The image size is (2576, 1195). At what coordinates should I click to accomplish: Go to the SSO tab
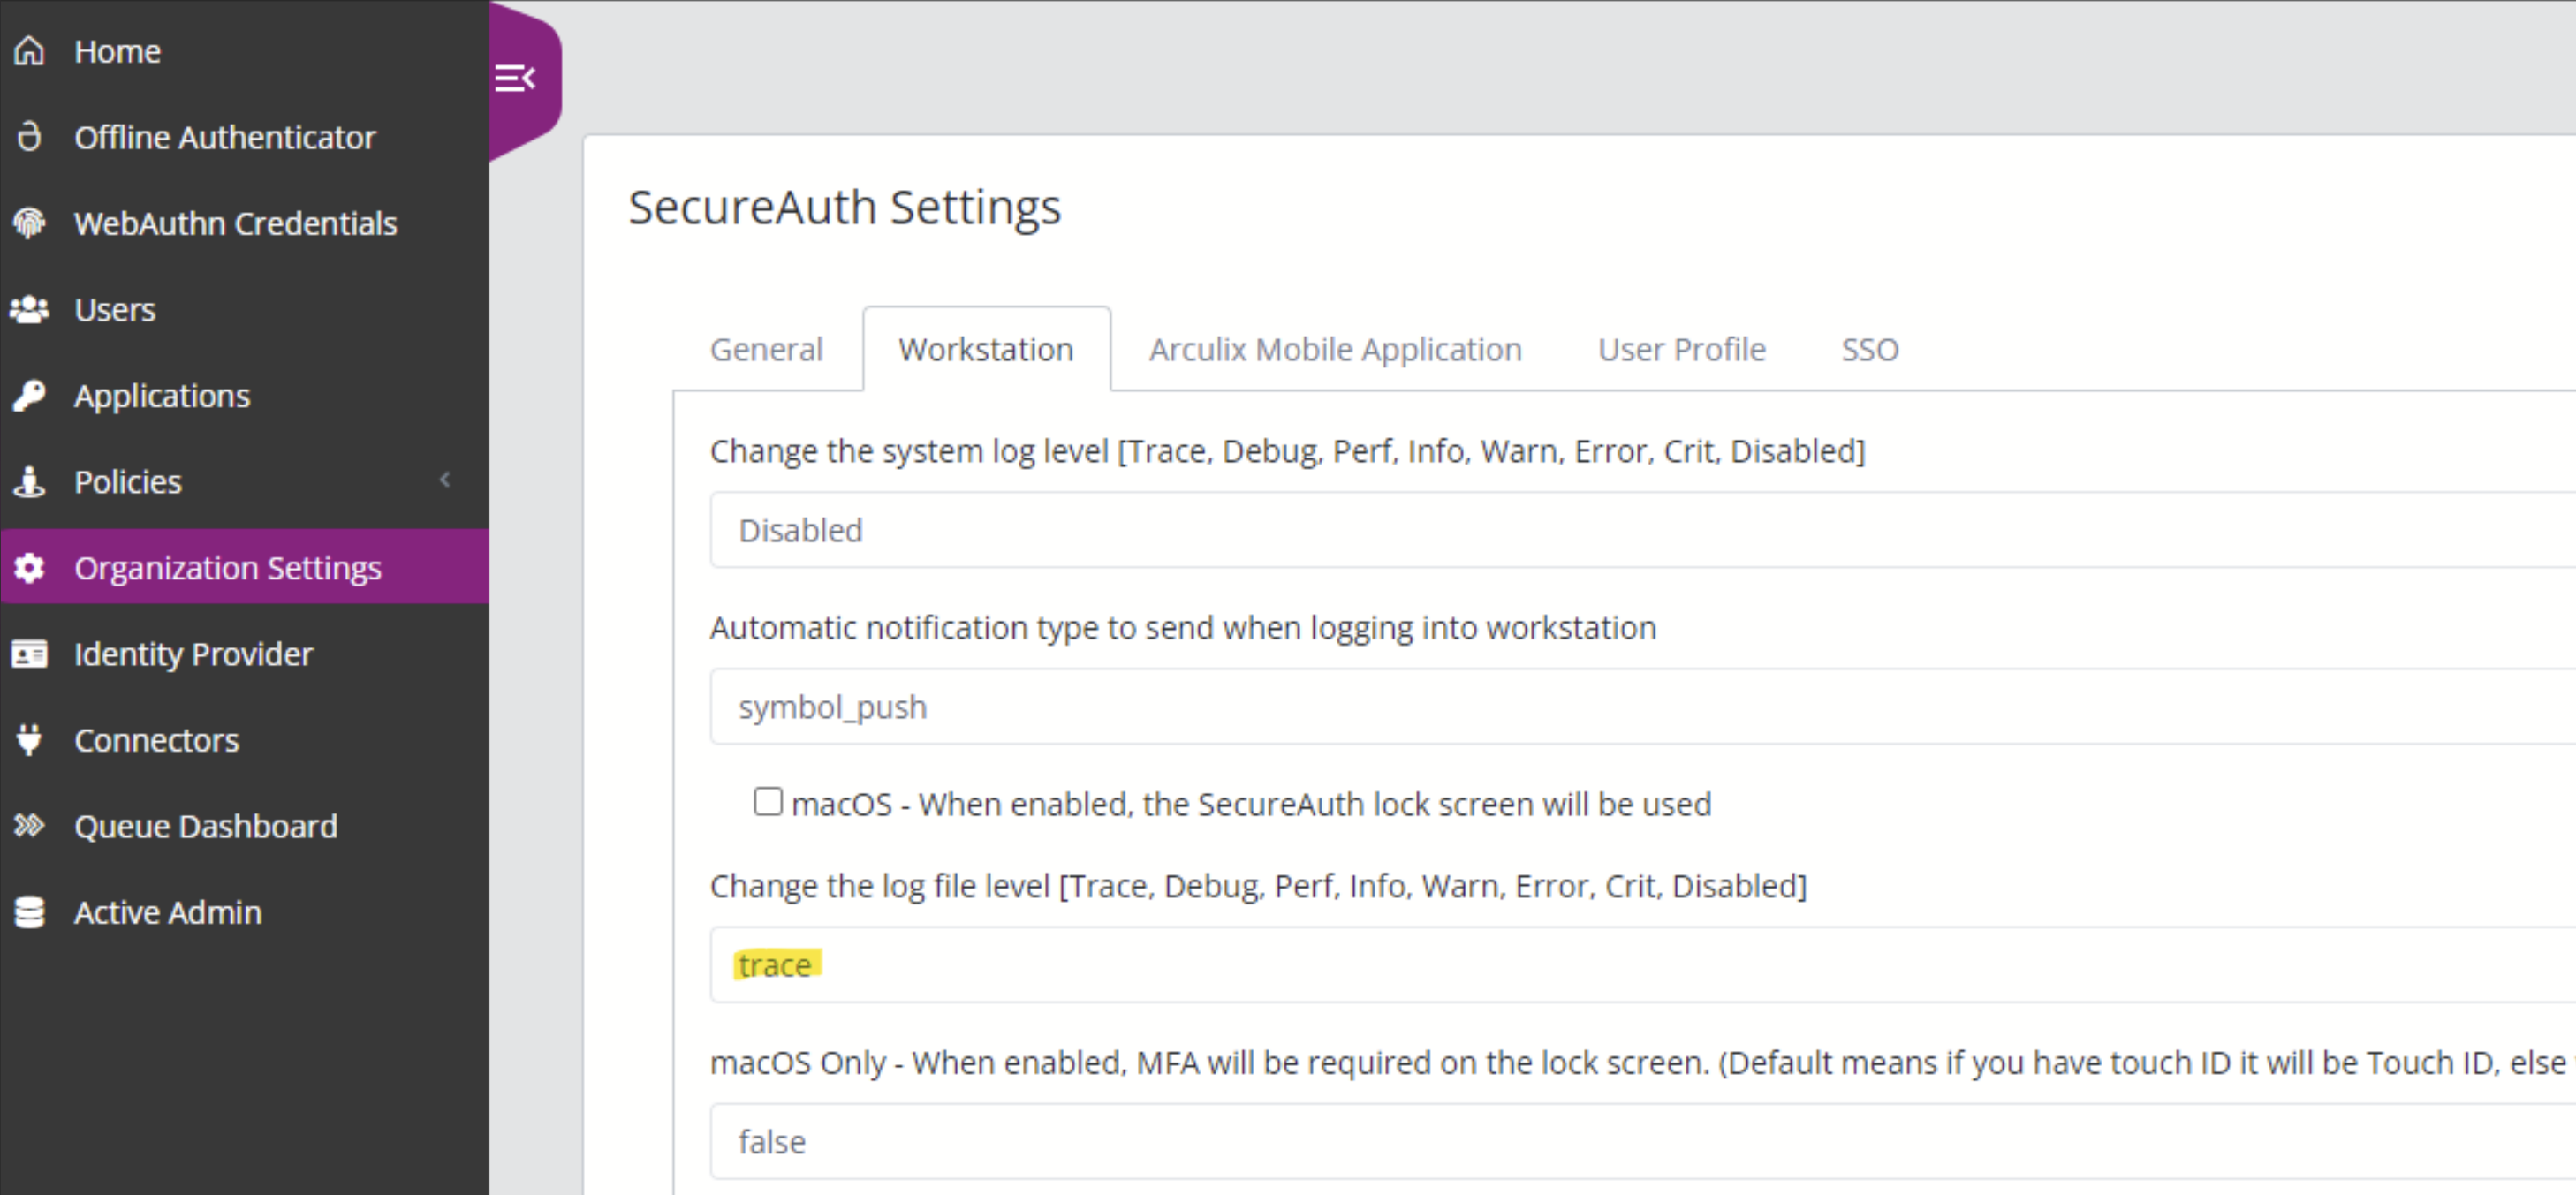1869,350
